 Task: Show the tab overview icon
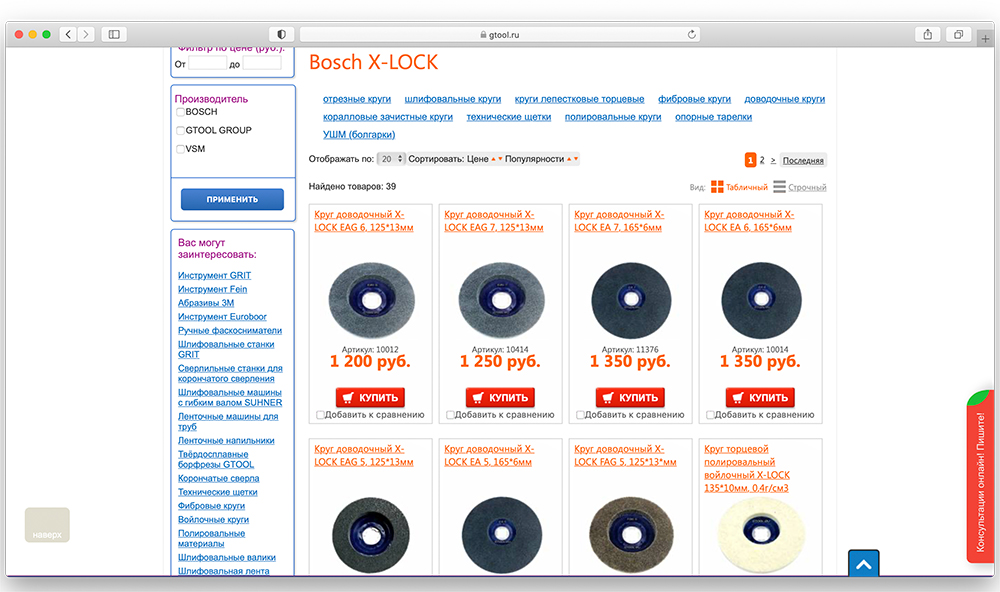(958, 34)
